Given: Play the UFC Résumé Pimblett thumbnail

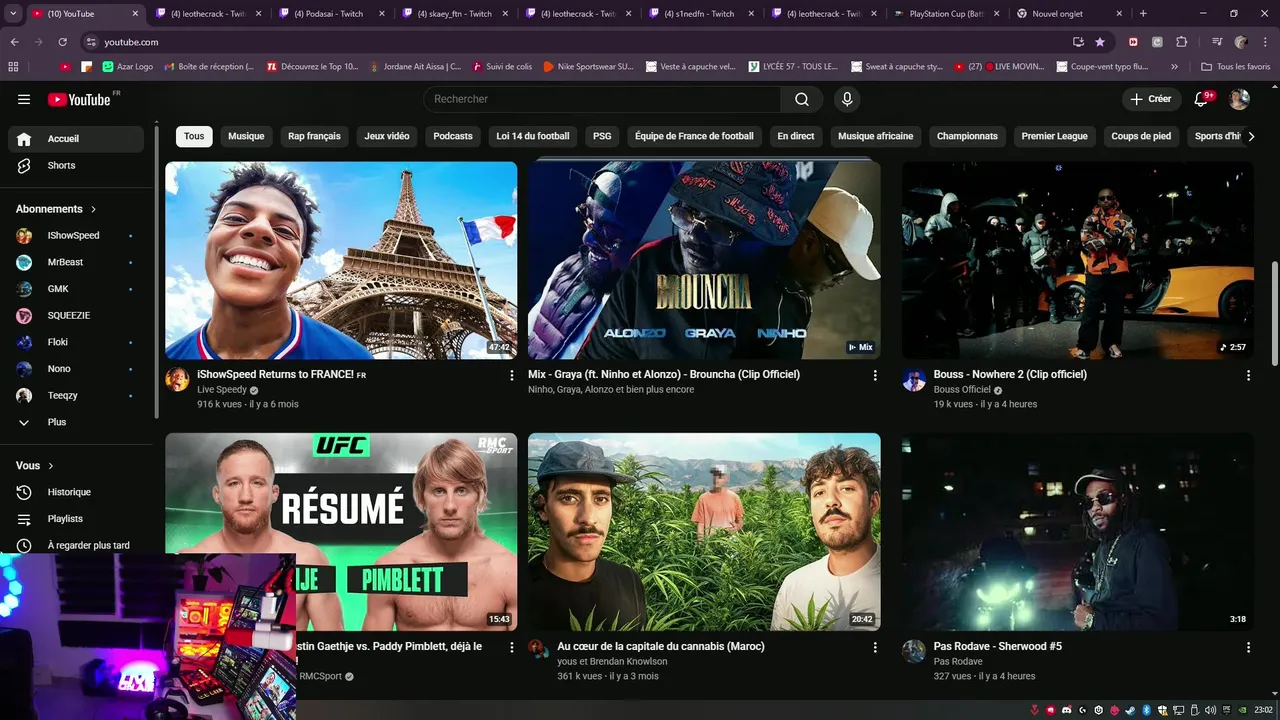Looking at the screenshot, I should click(341, 532).
